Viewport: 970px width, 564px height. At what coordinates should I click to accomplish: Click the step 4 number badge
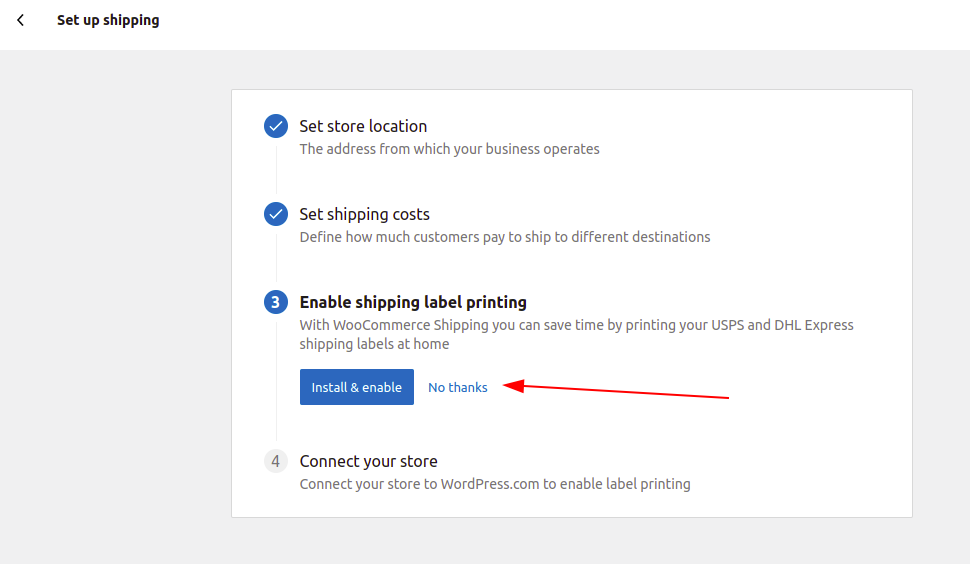(276, 461)
